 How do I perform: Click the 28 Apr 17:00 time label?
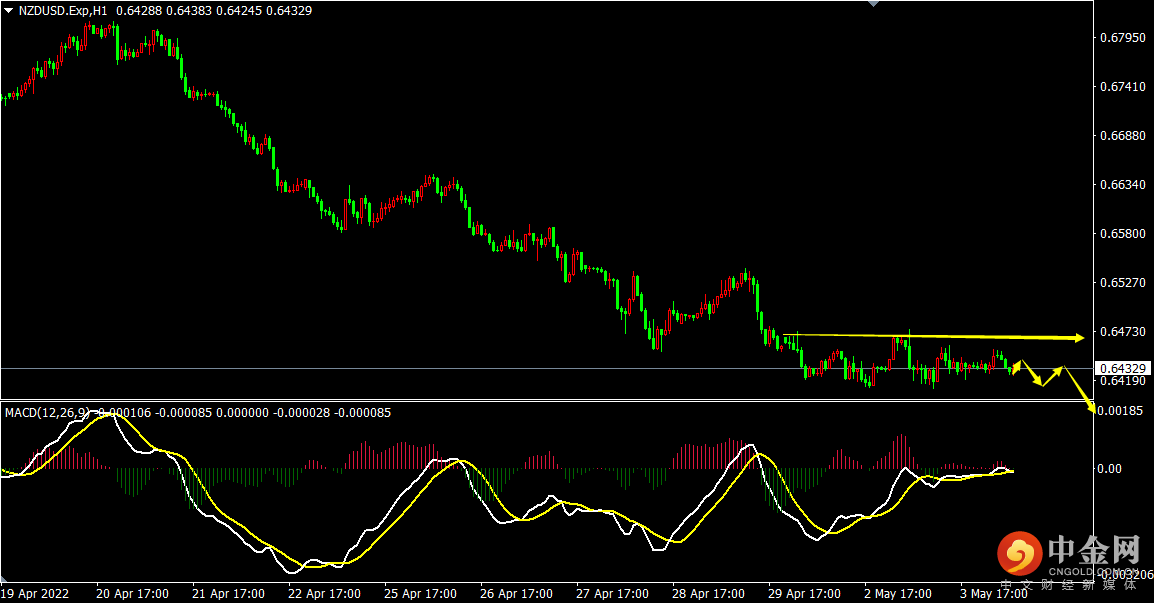pos(708,593)
